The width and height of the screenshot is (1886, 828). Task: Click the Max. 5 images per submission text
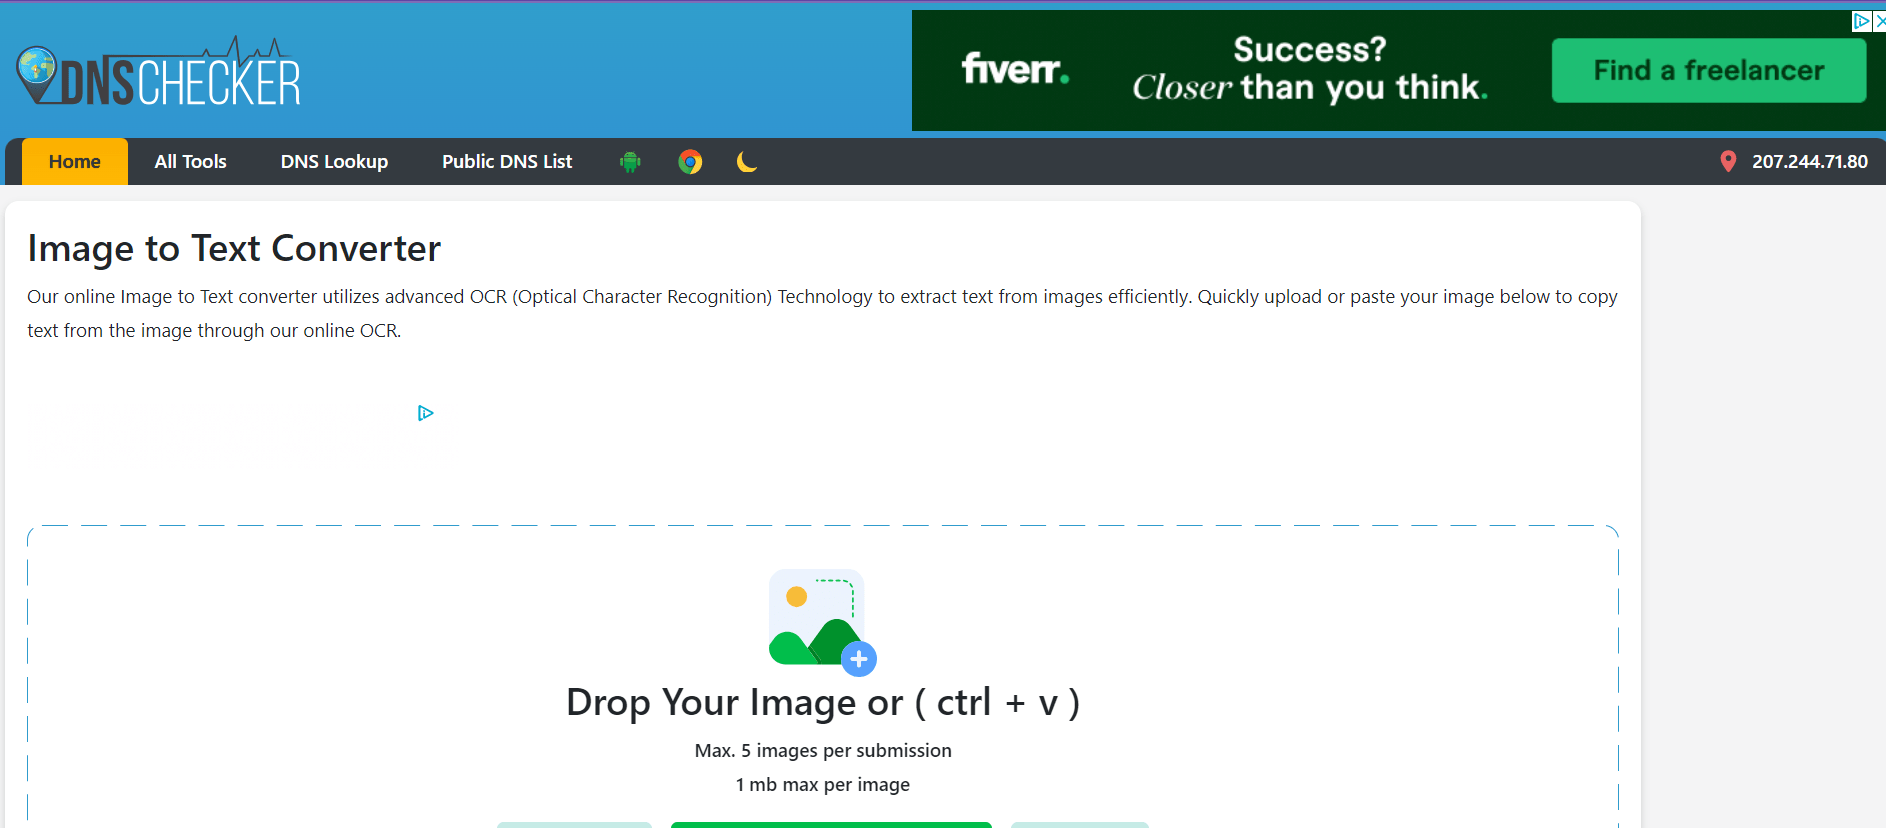823,751
